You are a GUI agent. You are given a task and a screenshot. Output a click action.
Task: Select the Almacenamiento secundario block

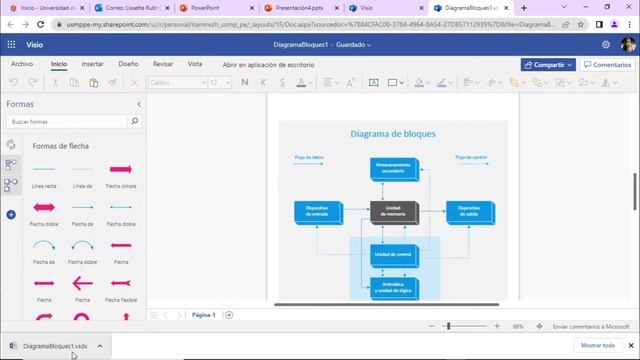[x=394, y=169]
